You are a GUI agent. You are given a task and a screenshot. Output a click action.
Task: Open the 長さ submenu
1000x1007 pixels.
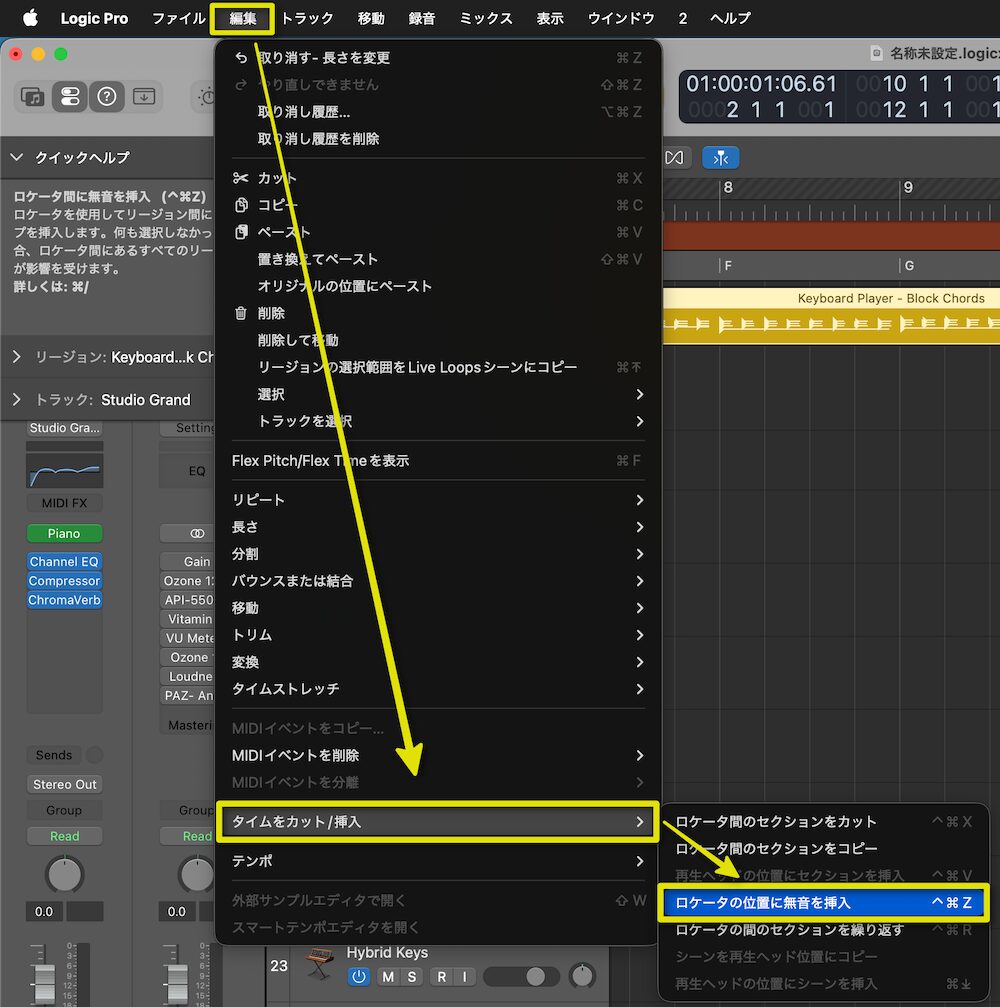[x=437, y=527]
